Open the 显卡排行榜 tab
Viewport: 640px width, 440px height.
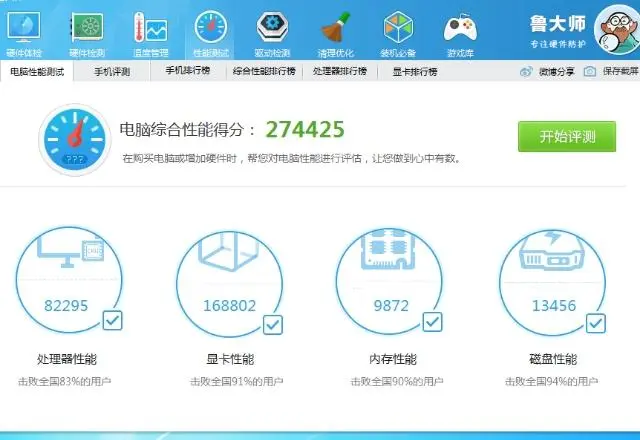pos(415,72)
